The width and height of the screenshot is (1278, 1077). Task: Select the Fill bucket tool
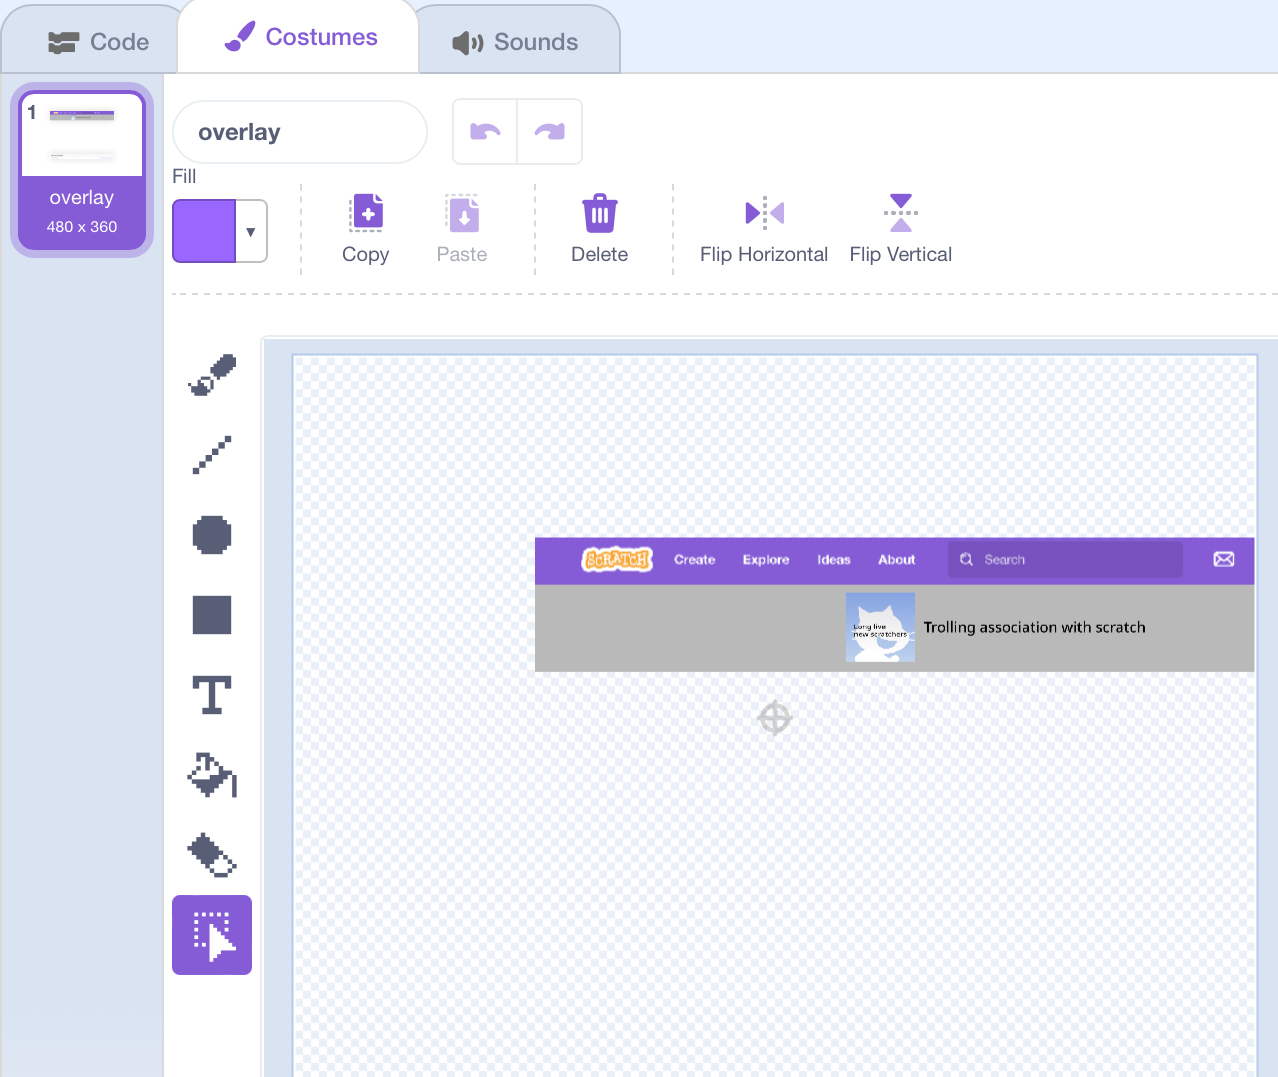(x=212, y=775)
